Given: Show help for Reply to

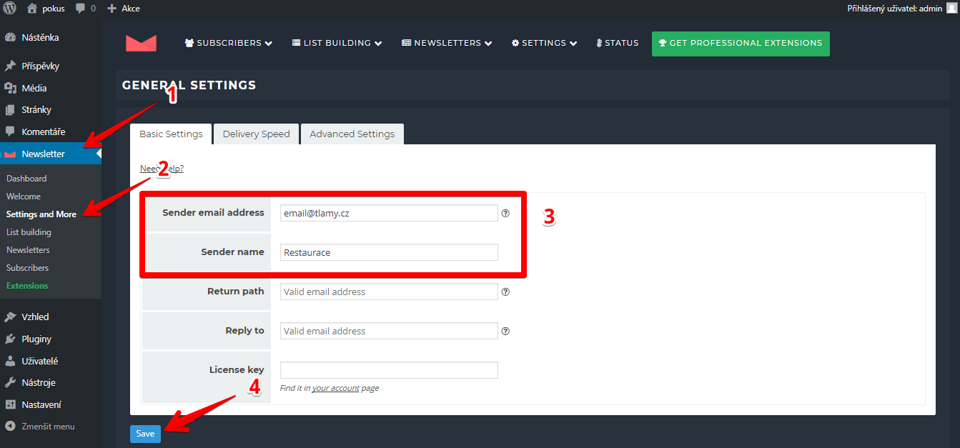Looking at the screenshot, I should 506,331.
